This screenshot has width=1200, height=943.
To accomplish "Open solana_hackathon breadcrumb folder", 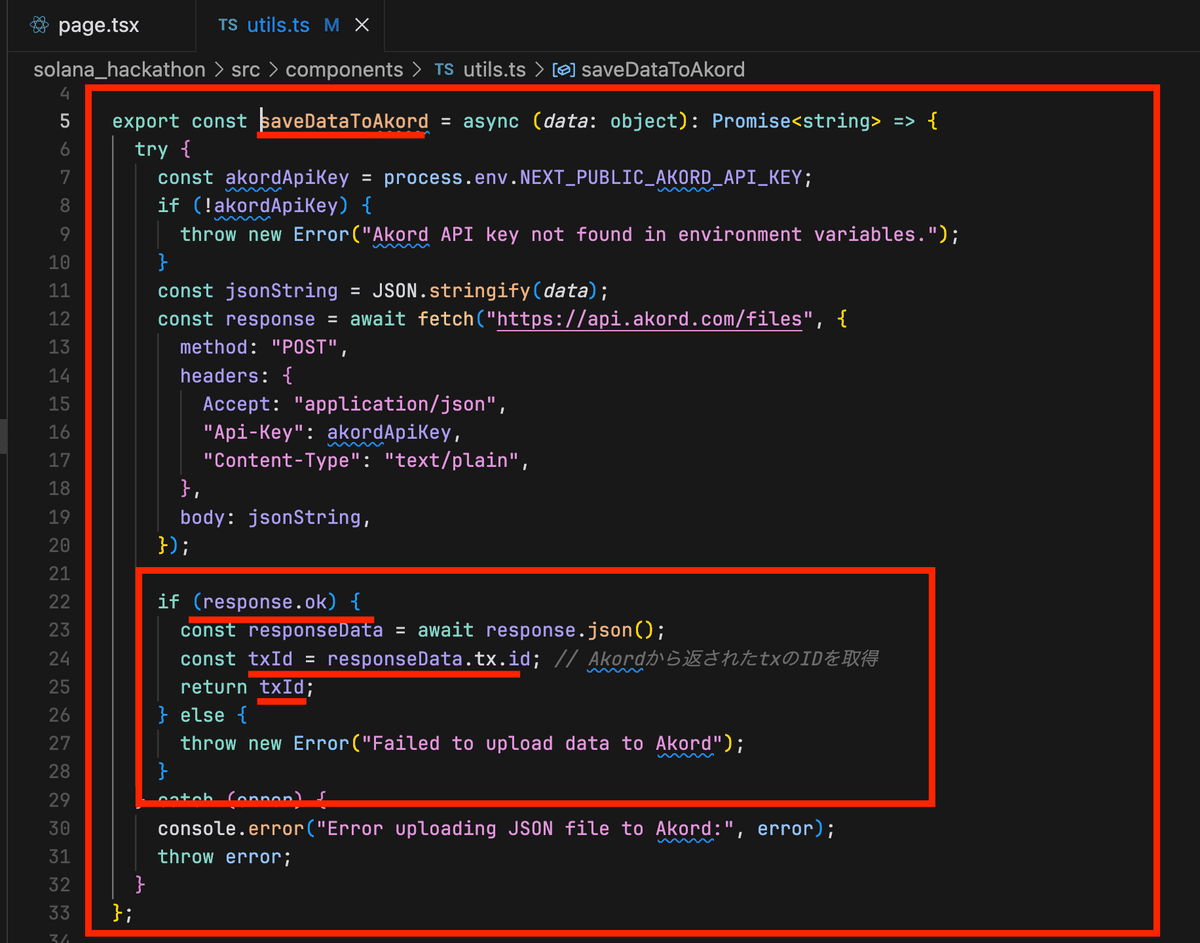I will tap(119, 69).
